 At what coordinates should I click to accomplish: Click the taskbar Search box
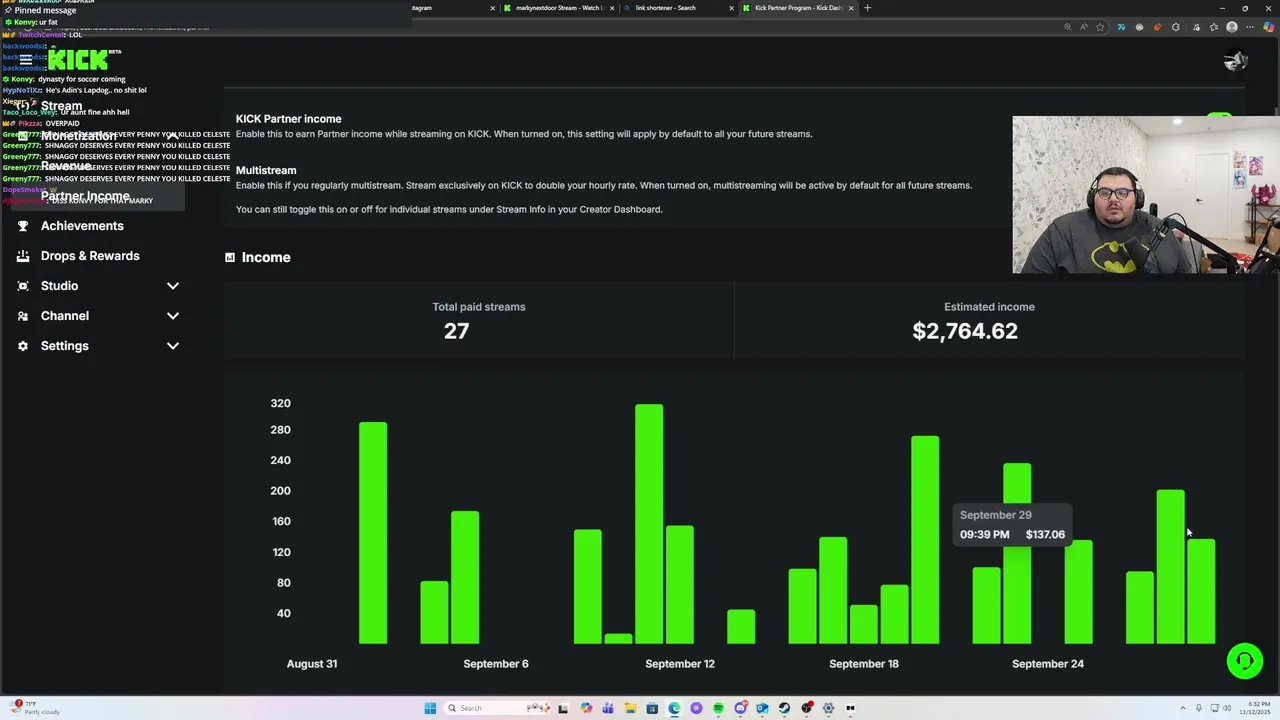pyautogui.click(x=497, y=708)
